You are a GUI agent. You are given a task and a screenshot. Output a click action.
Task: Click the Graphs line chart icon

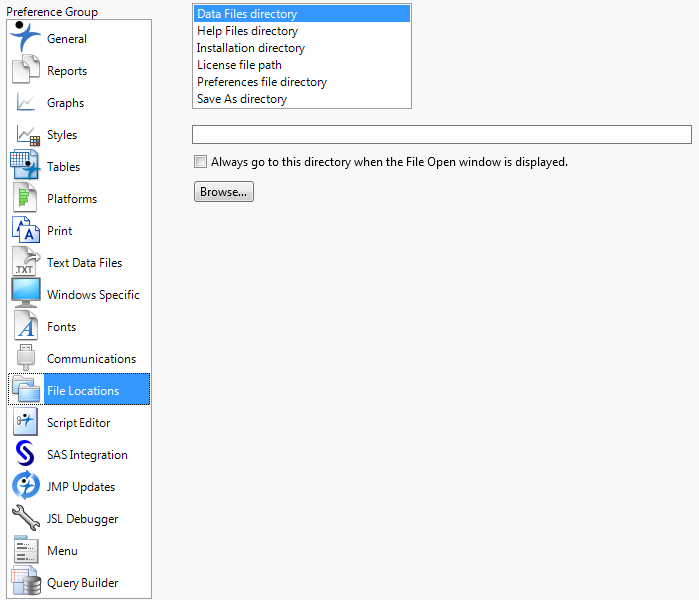pyautogui.click(x=26, y=102)
